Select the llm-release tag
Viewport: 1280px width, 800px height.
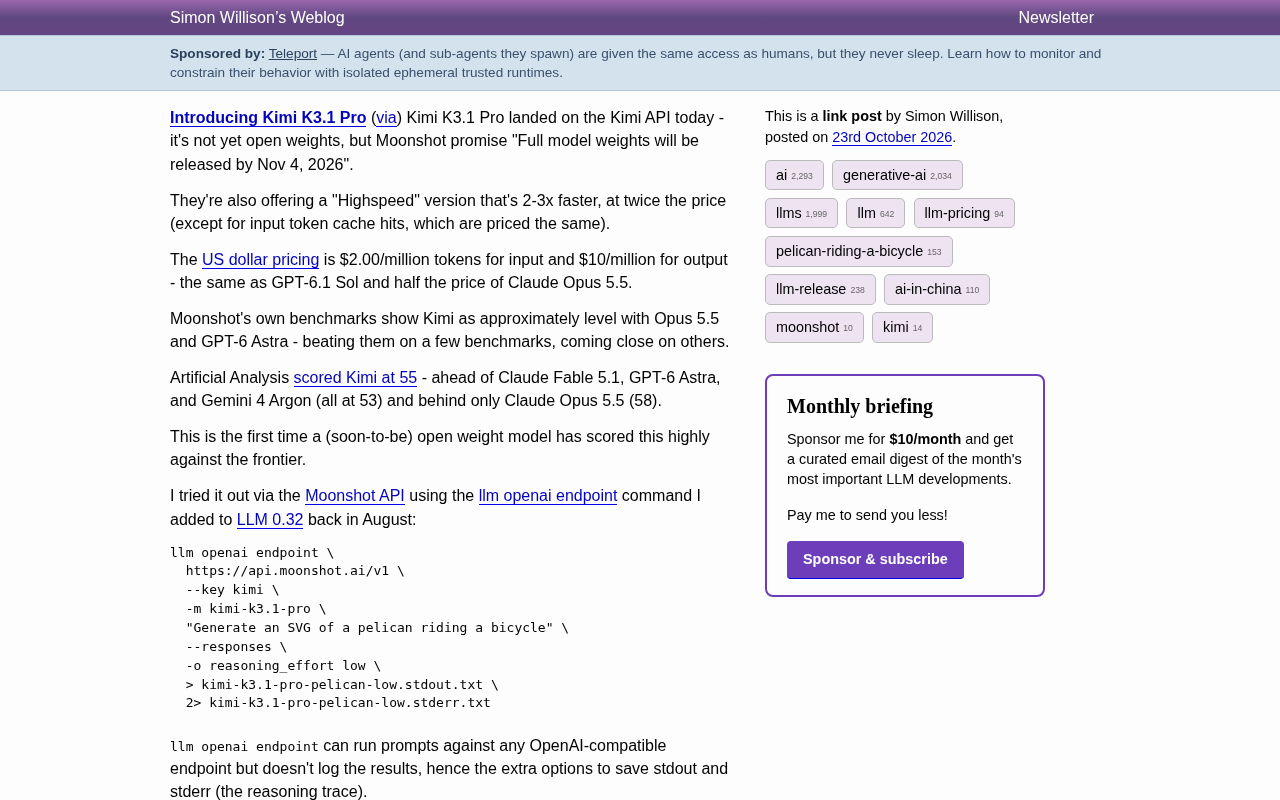820,289
